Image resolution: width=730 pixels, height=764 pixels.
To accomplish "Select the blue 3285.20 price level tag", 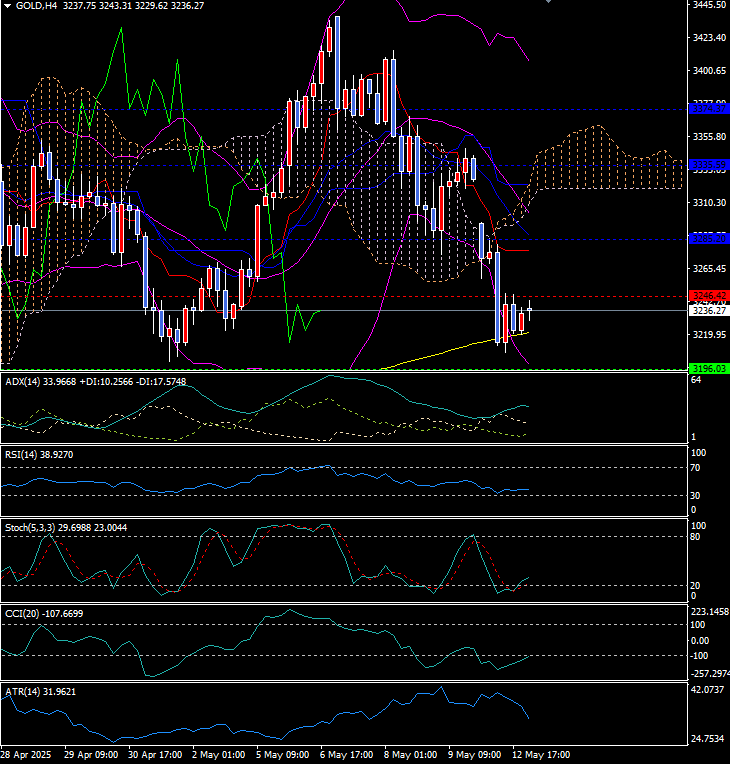I will pos(709,239).
